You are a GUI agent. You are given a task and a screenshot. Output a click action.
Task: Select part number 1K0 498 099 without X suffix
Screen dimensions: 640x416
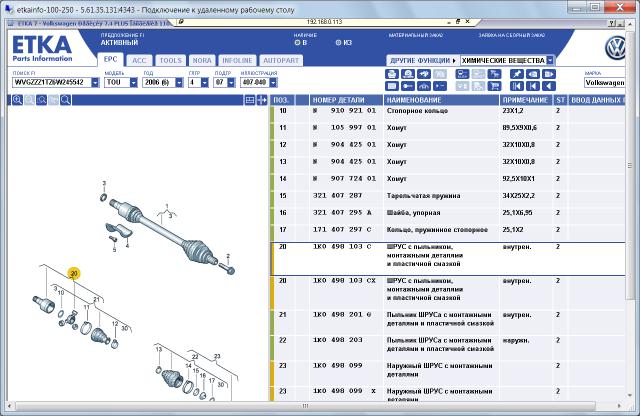coord(338,365)
